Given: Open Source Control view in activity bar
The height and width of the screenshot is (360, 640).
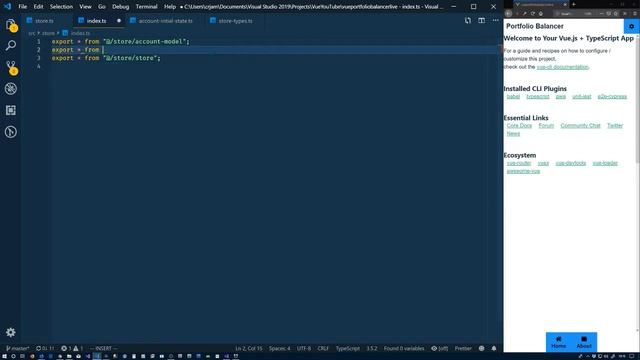Looking at the screenshot, I should 11,67.
